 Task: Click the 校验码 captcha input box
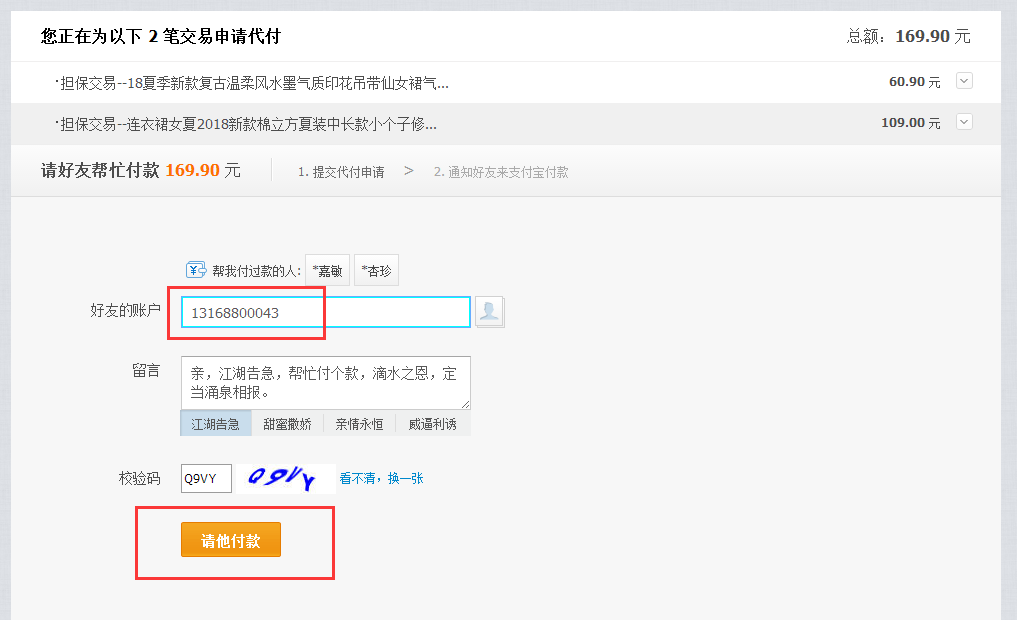click(x=206, y=478)
